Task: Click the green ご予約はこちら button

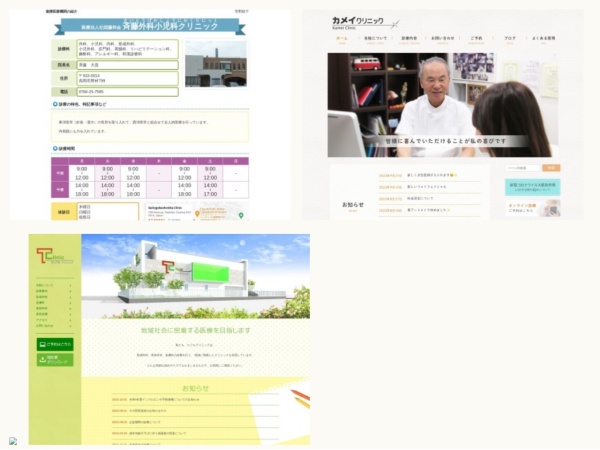Action: (55, 344)
